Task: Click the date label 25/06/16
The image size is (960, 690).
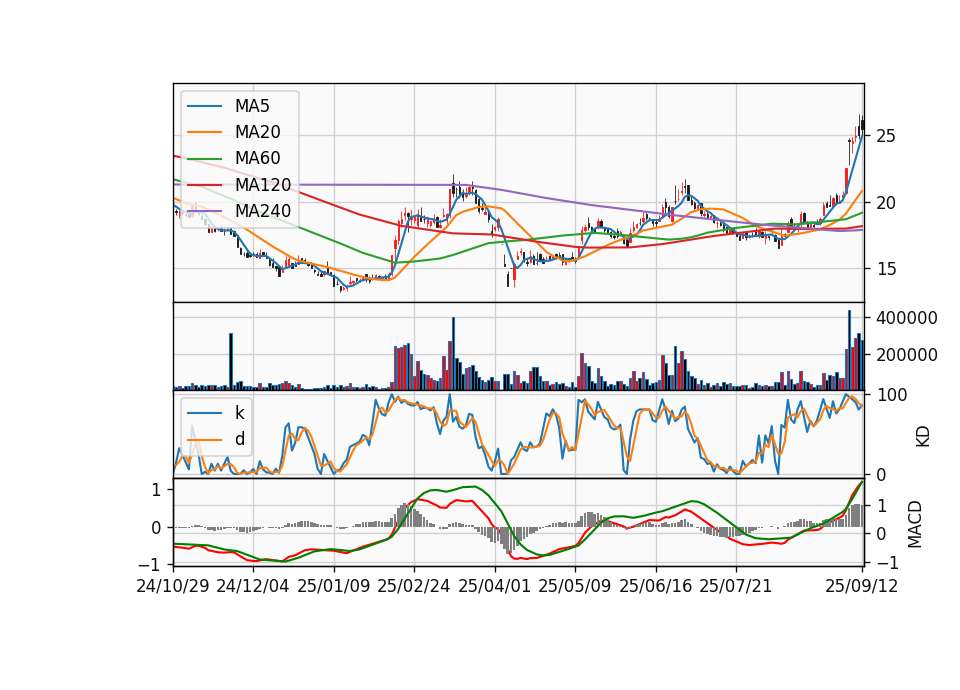Action: (x=655, y=587)
